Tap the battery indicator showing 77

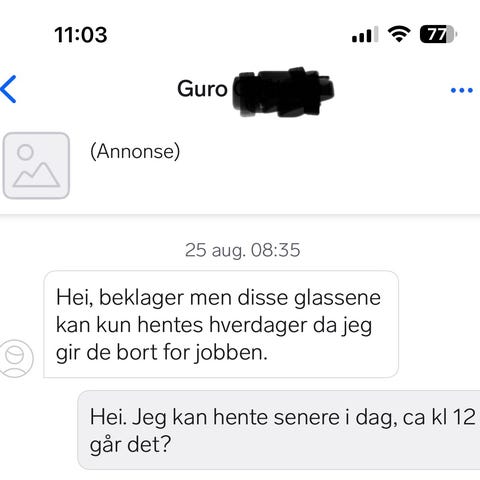pos(438,34)
